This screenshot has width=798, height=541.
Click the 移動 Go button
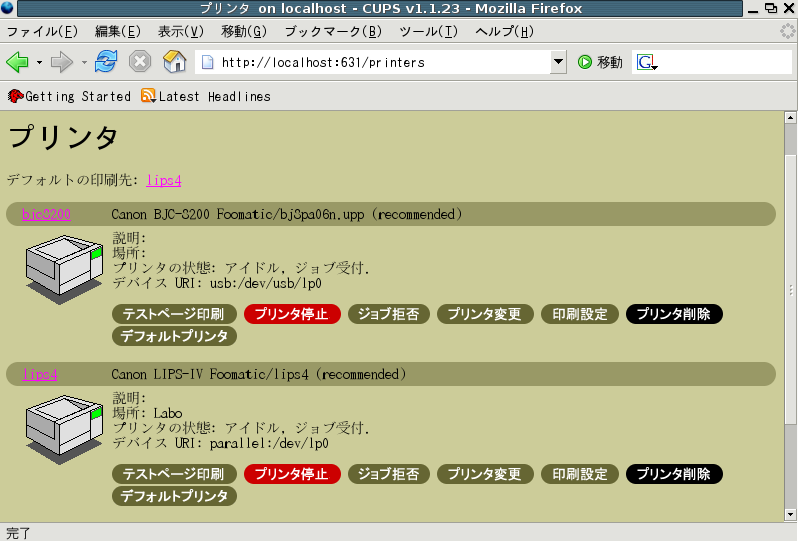(x=600, y=62)
